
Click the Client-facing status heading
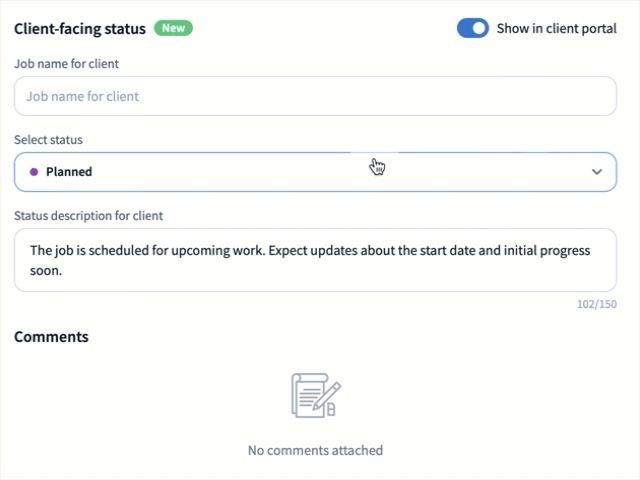80,28
